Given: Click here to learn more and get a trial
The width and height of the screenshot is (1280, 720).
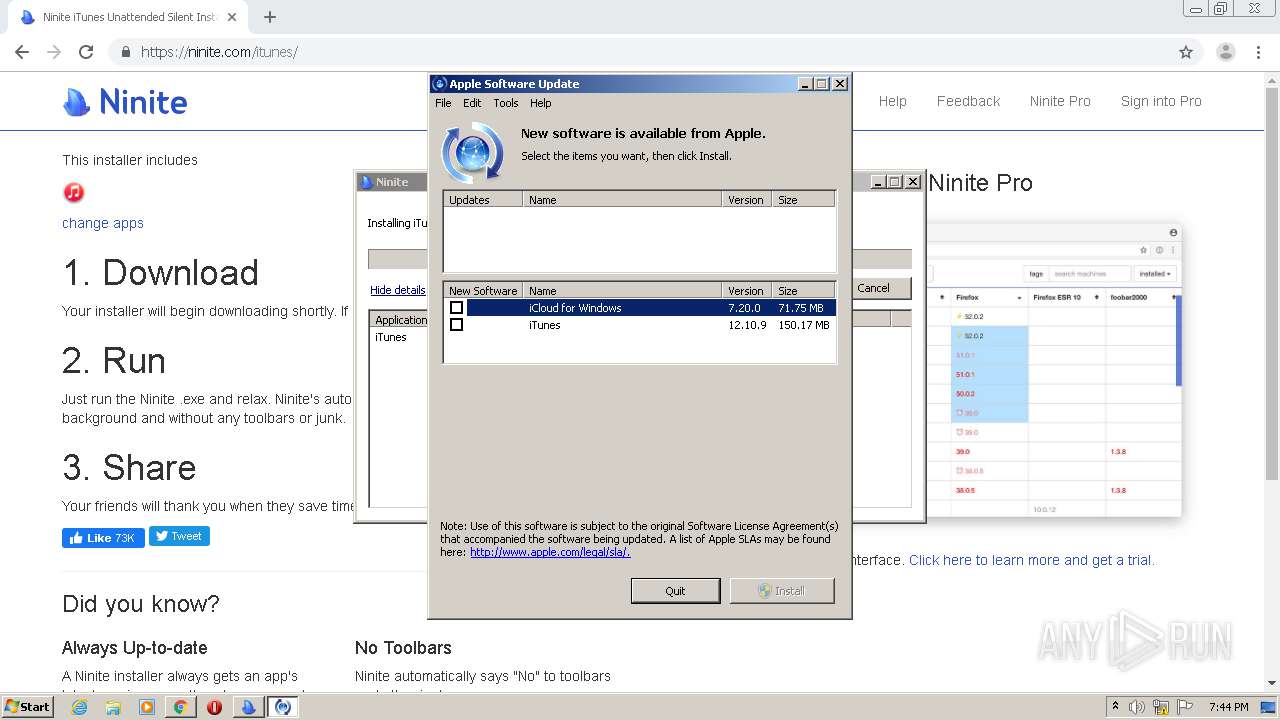Looking at the screenshot, I should 1031,560.
